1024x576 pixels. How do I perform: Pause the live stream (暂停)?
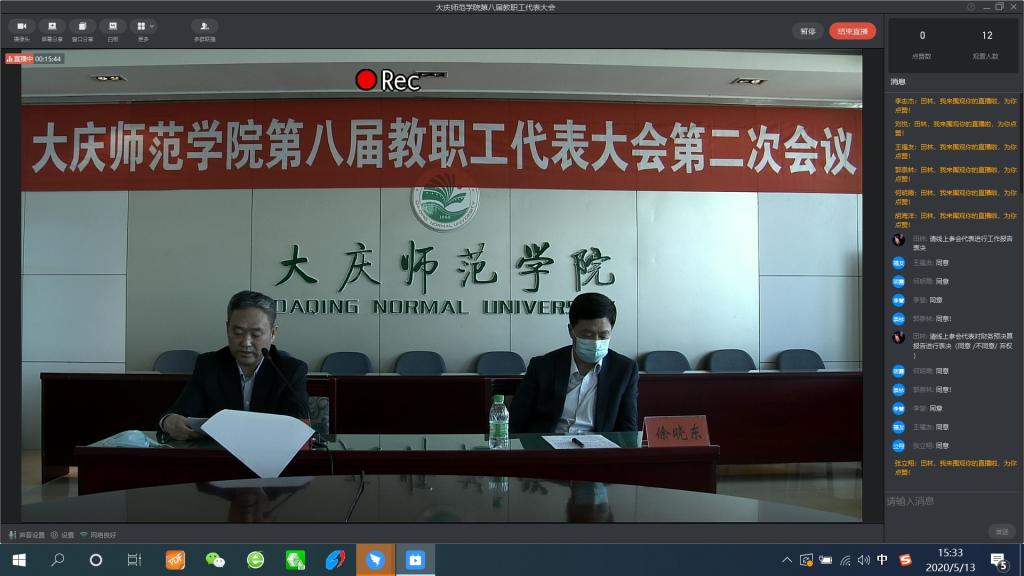point(807,31)
